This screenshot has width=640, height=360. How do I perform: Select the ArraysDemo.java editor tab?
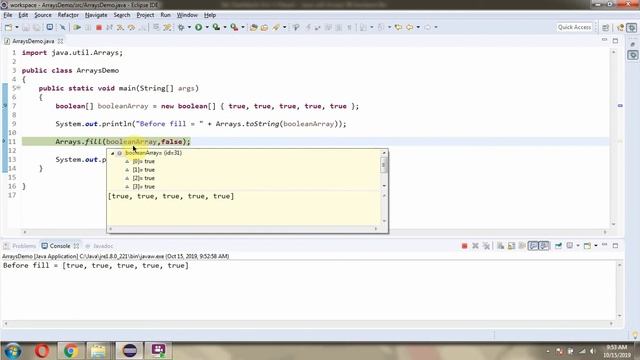tap(33, 41)
